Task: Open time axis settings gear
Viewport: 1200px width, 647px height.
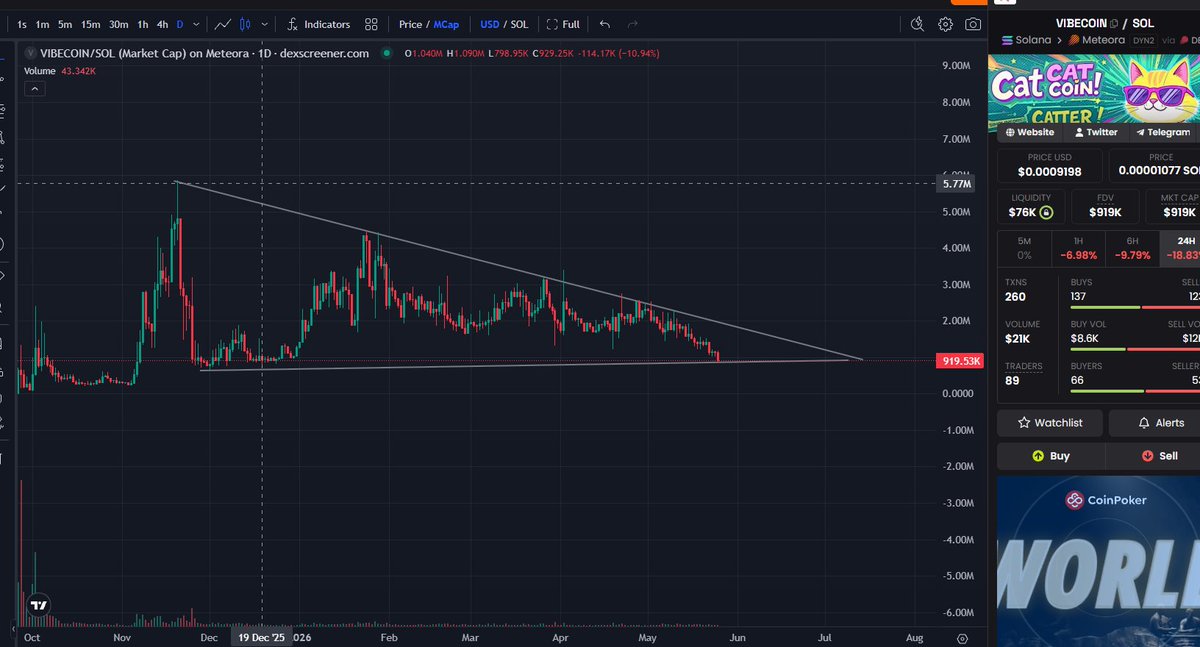Action: tap(962, 637)
